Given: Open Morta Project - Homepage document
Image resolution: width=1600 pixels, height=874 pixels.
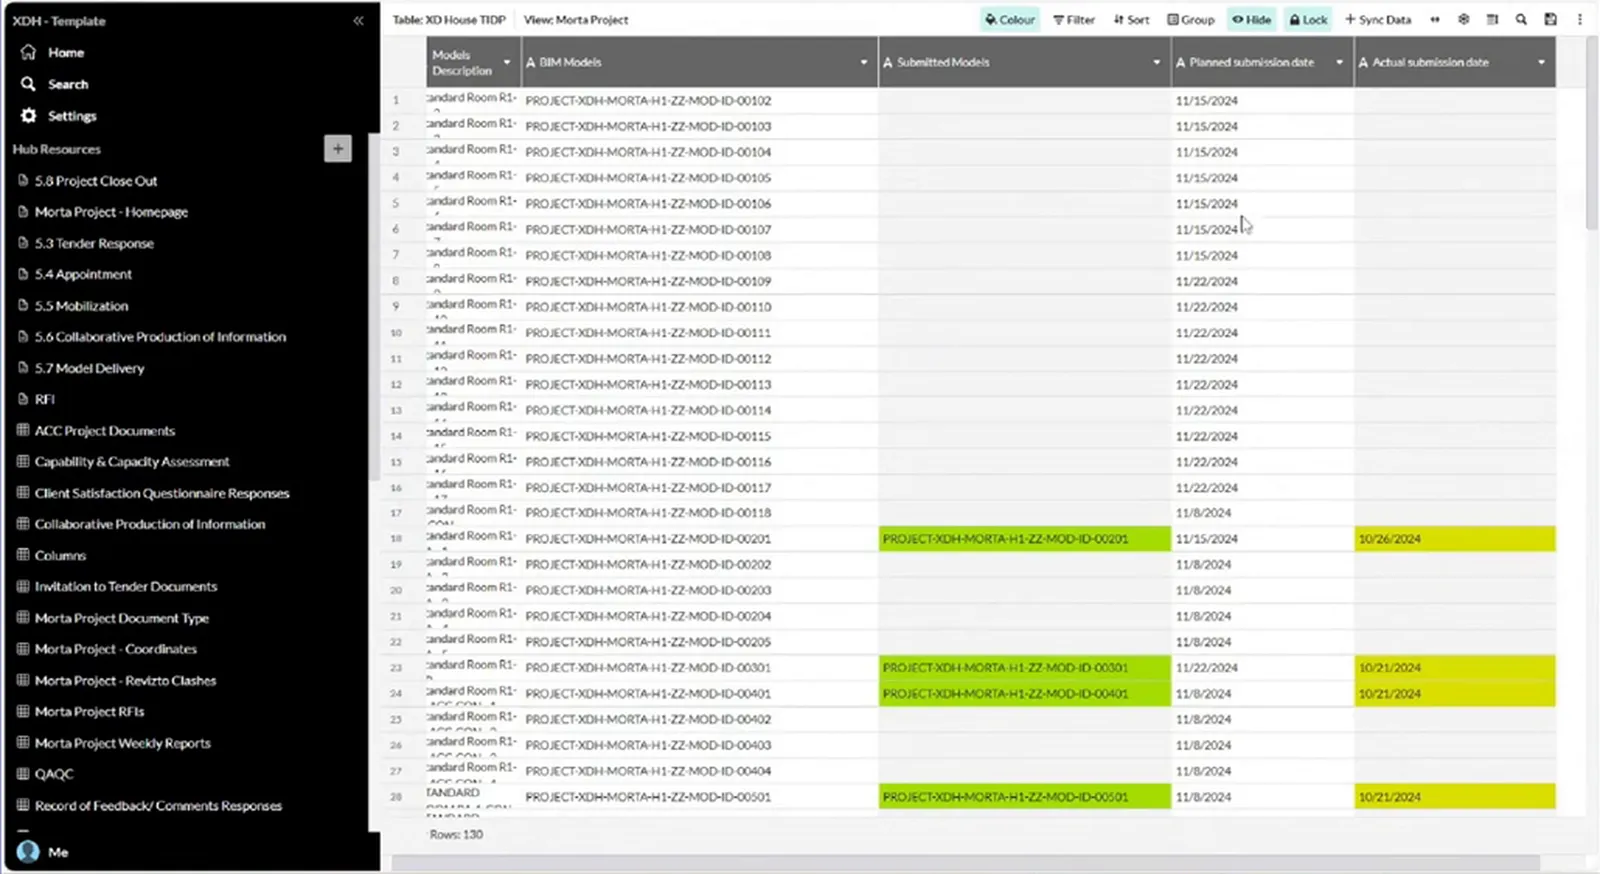Looking at the screenshot, I should coord(111,212).
